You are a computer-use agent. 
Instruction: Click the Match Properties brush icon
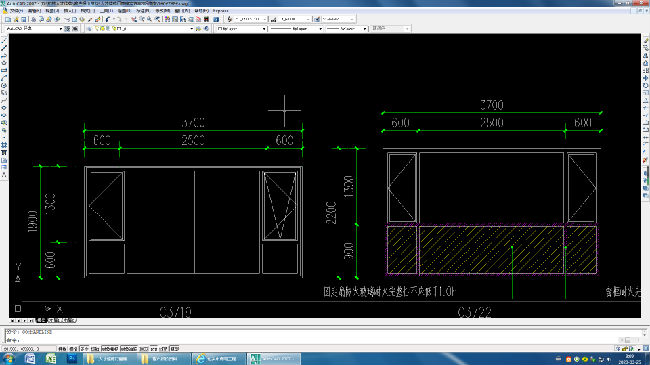[x=90, y=19]
